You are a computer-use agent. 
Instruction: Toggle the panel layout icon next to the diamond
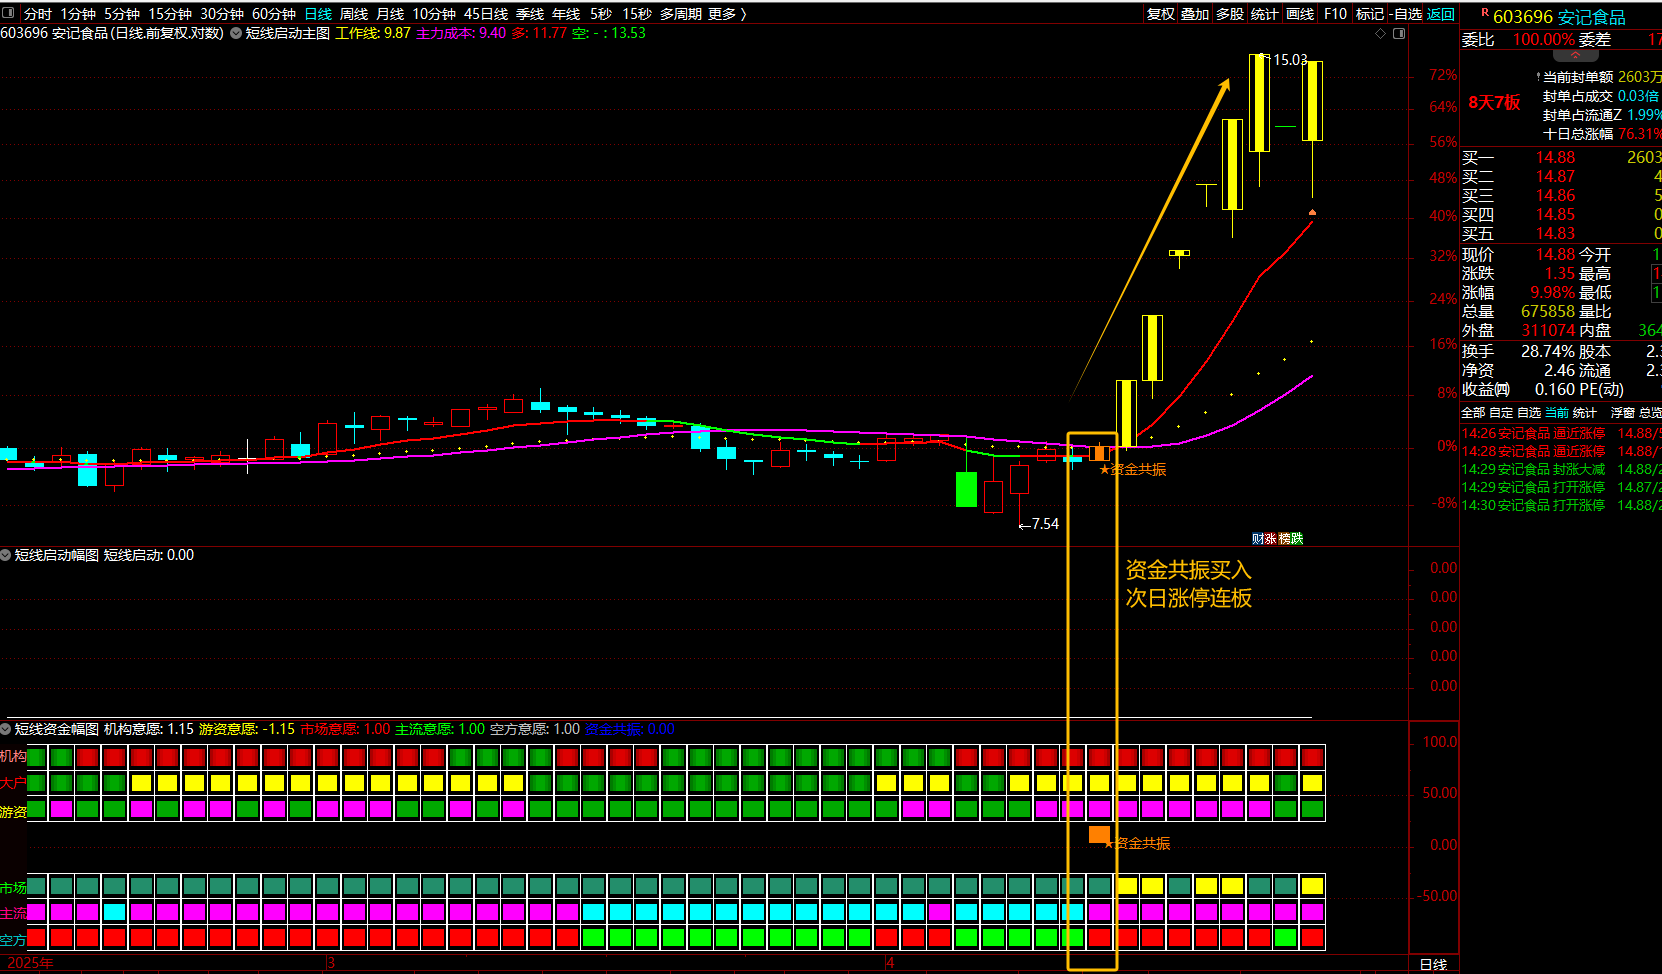point(1399,33)
